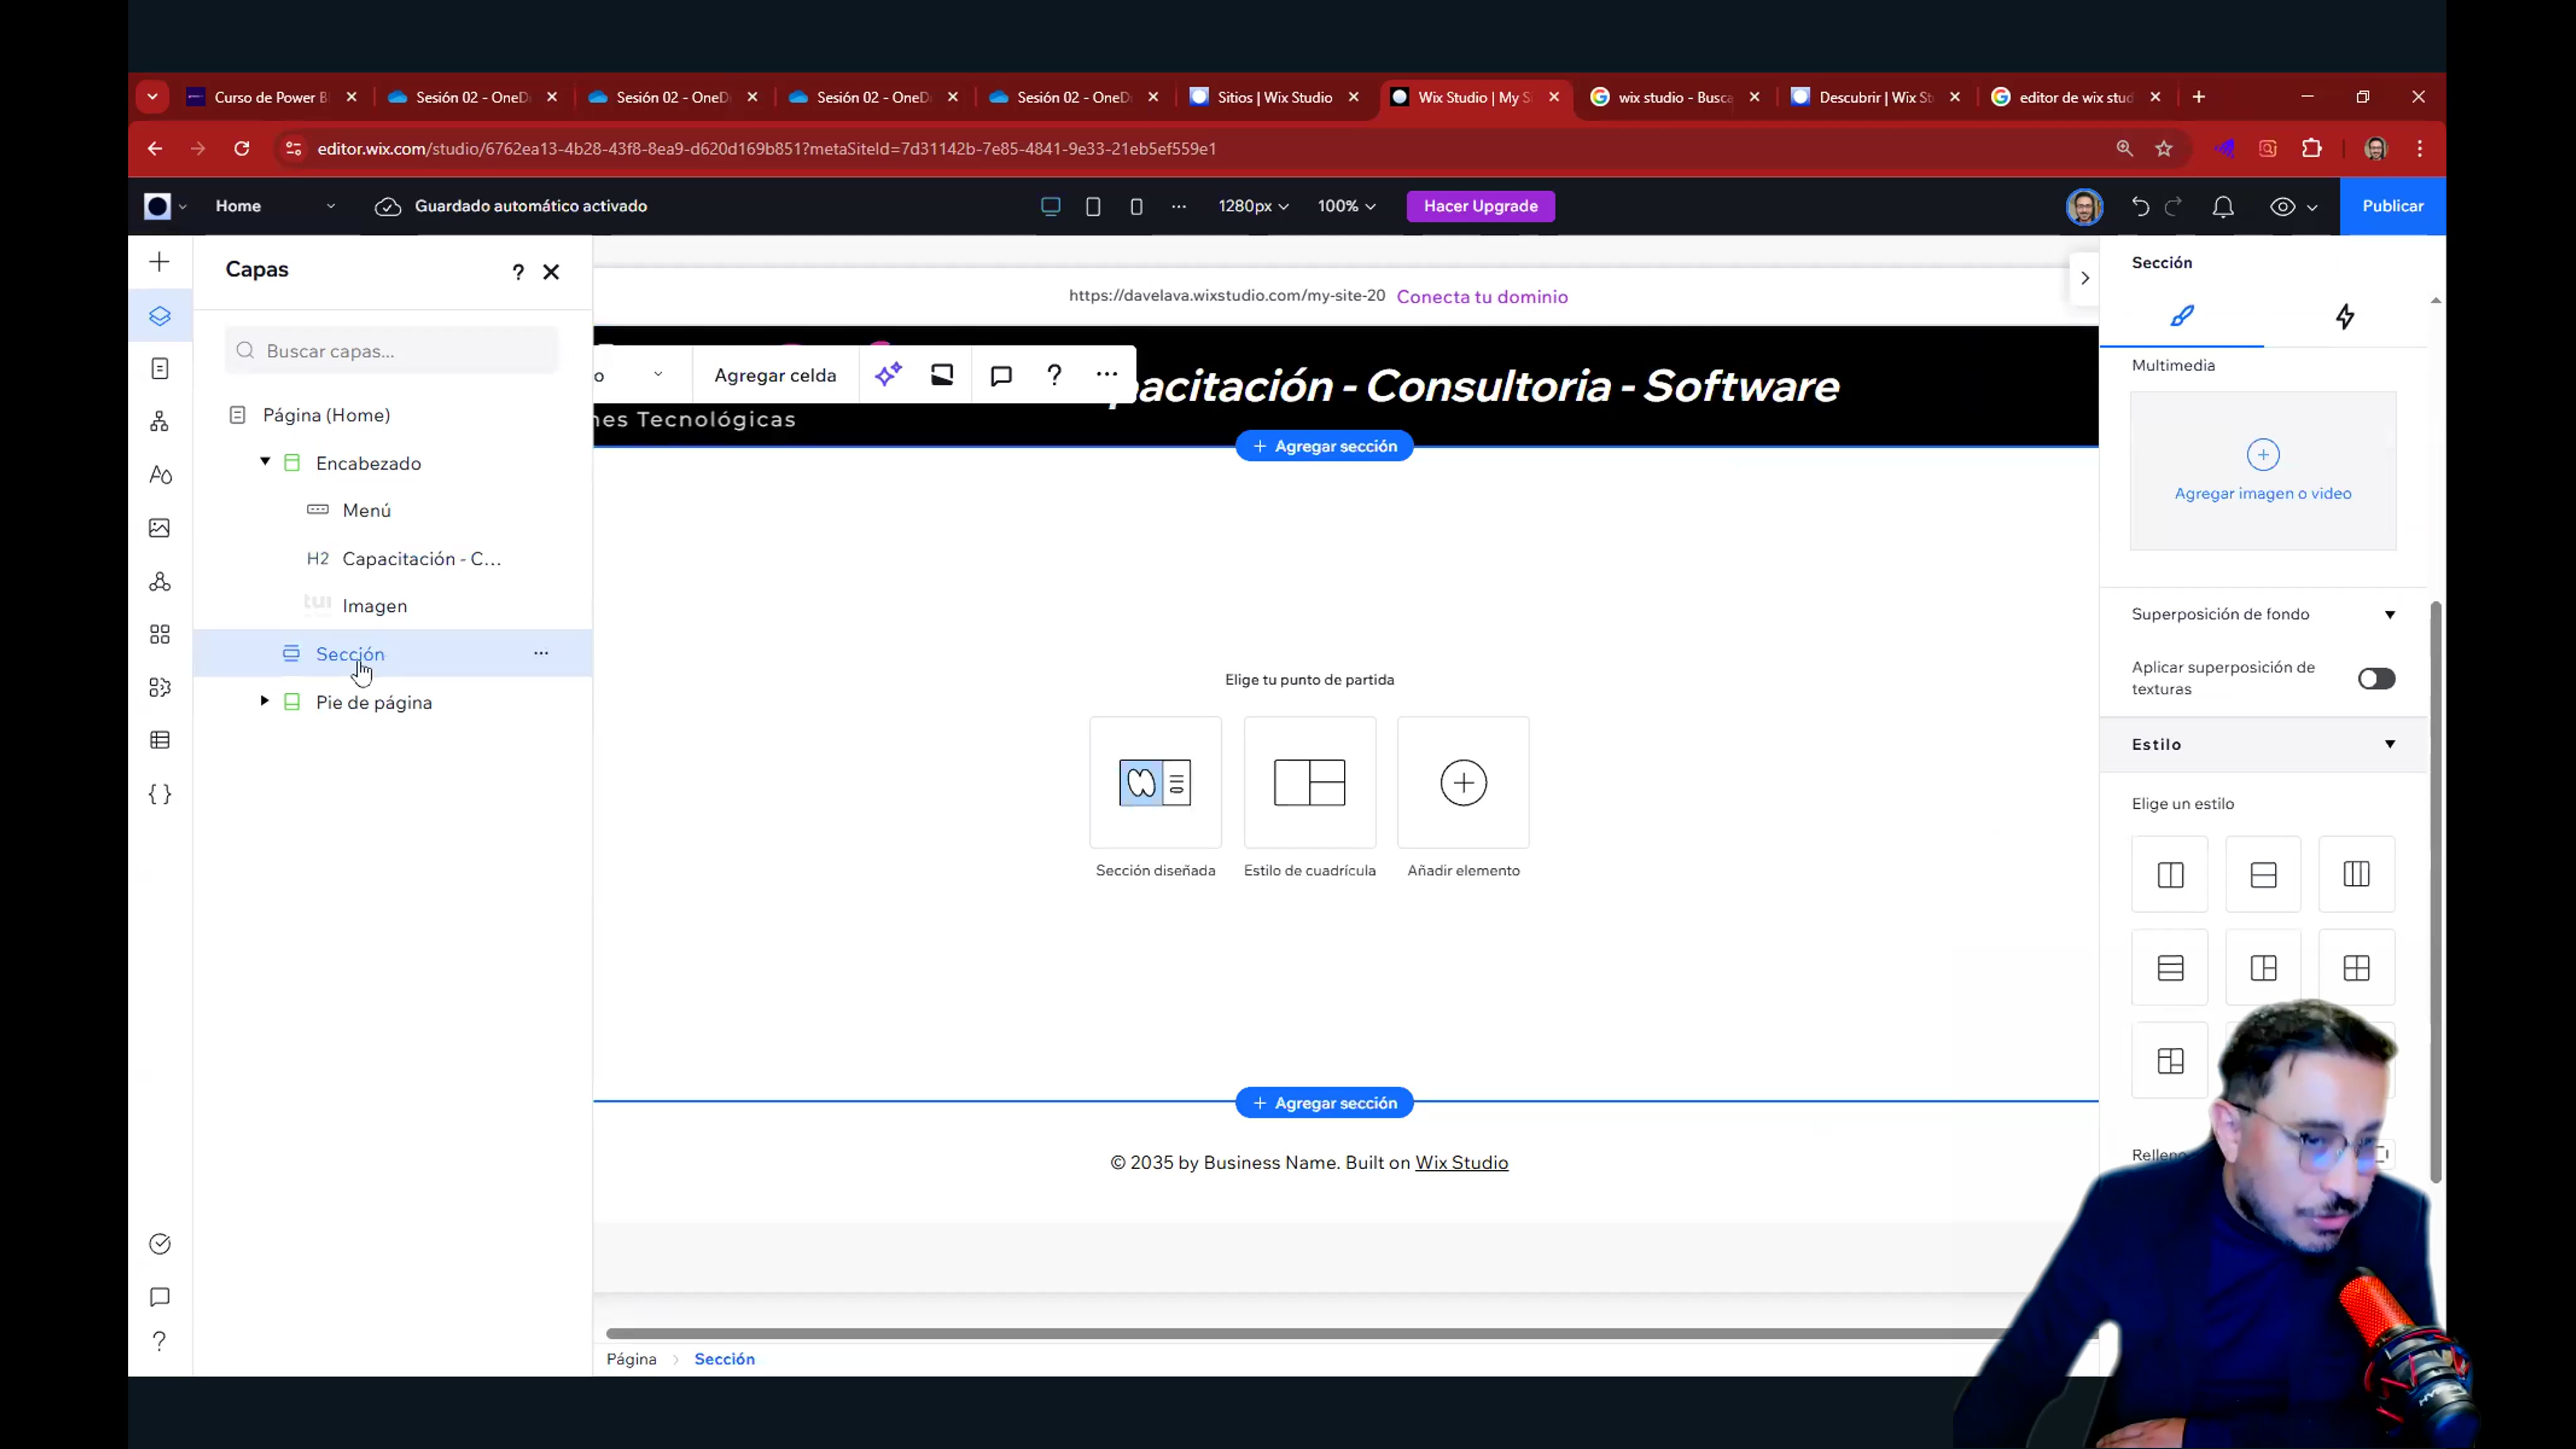2576x1449 pixels.
Task: Open breakpoint more options ellipsis
Action: pyautogui.click(x=1179, y=206)
